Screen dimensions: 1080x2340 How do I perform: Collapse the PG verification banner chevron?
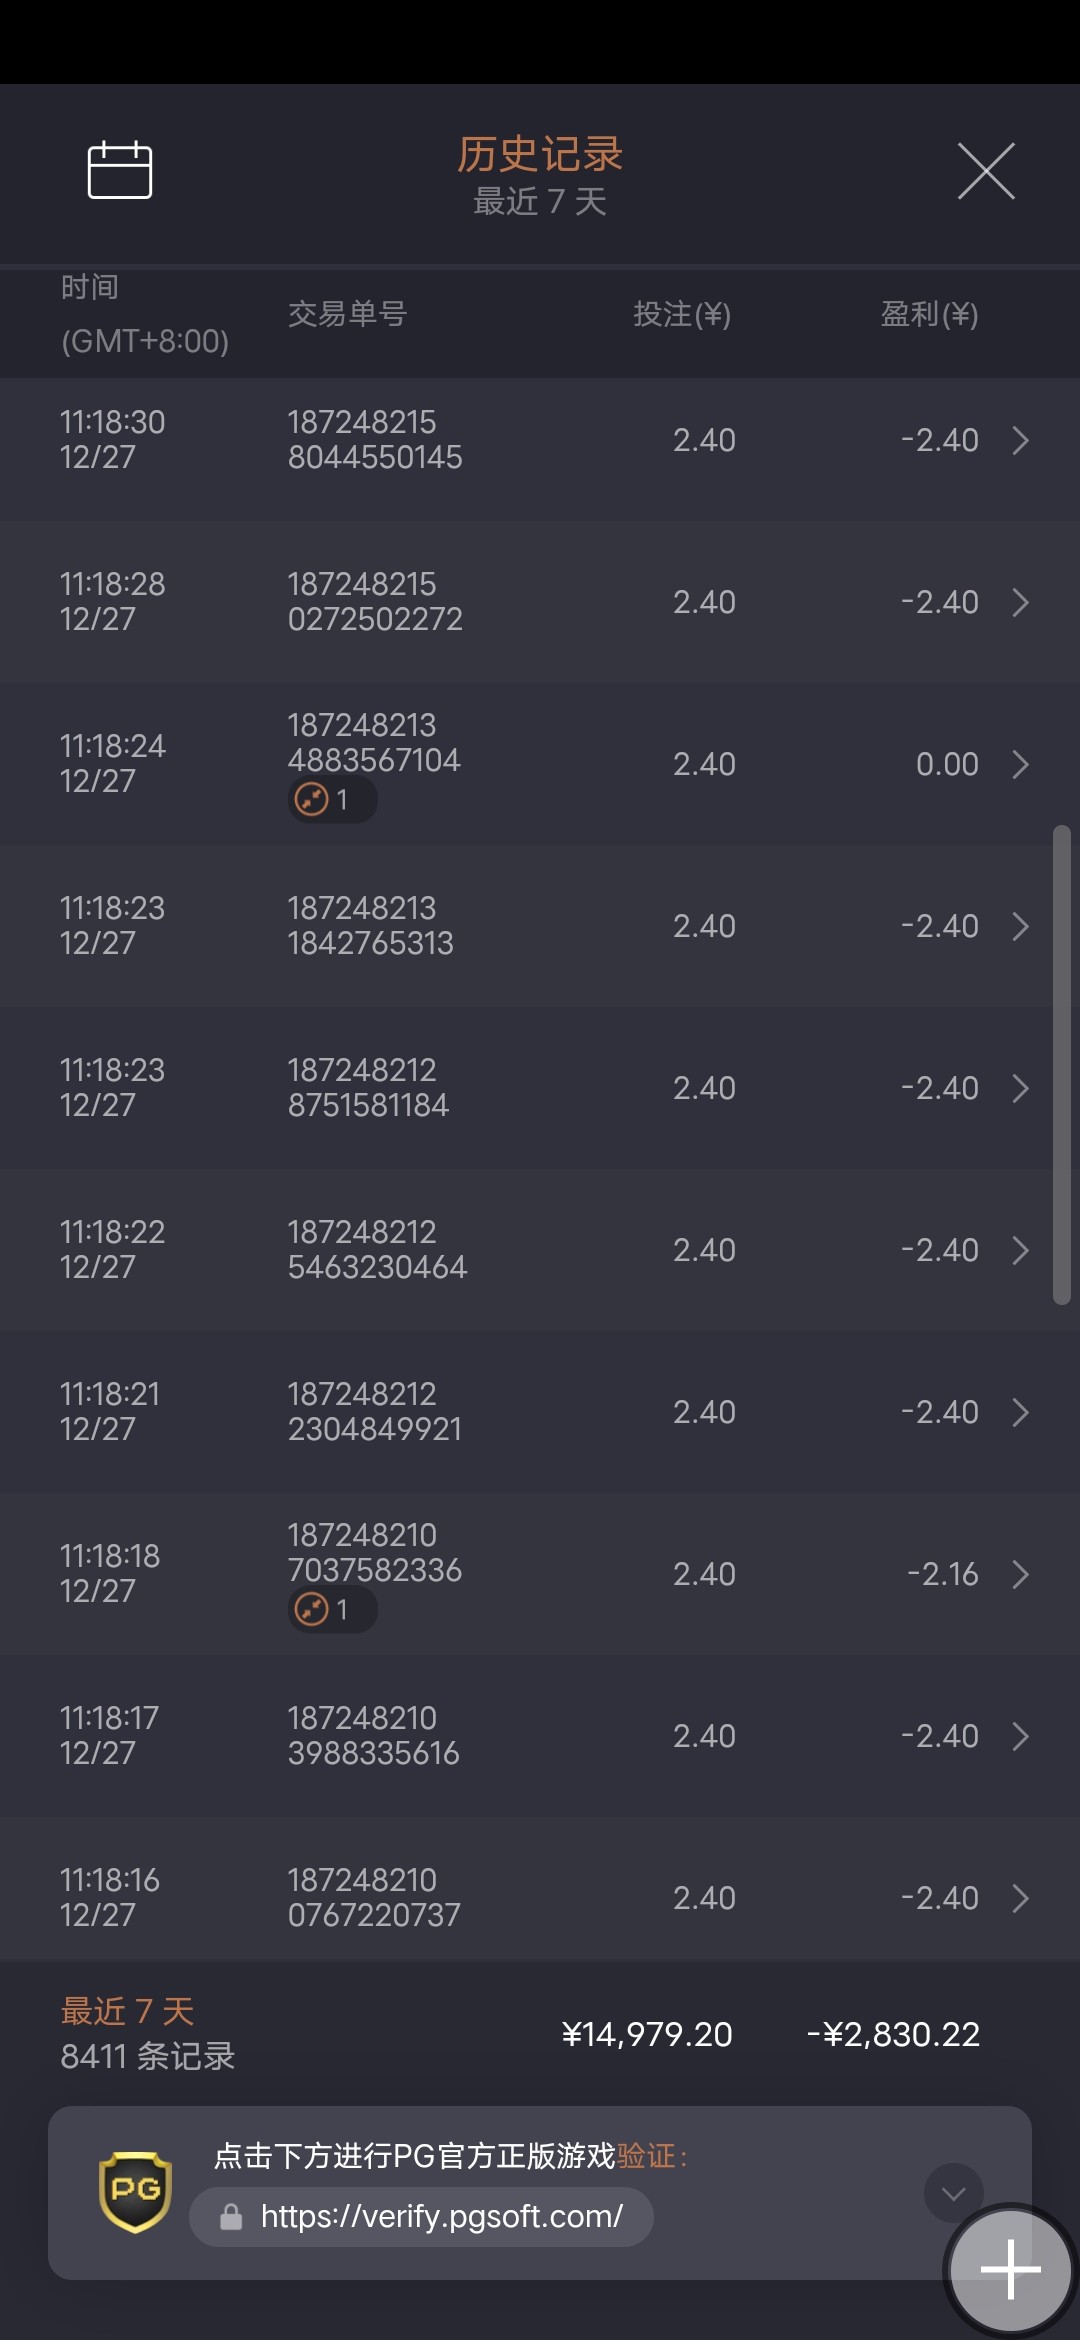click(953, 2193)
